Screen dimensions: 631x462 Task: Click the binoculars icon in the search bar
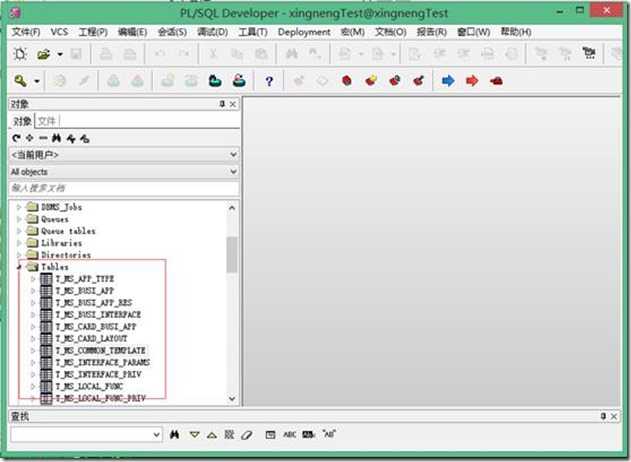point(174,434)
